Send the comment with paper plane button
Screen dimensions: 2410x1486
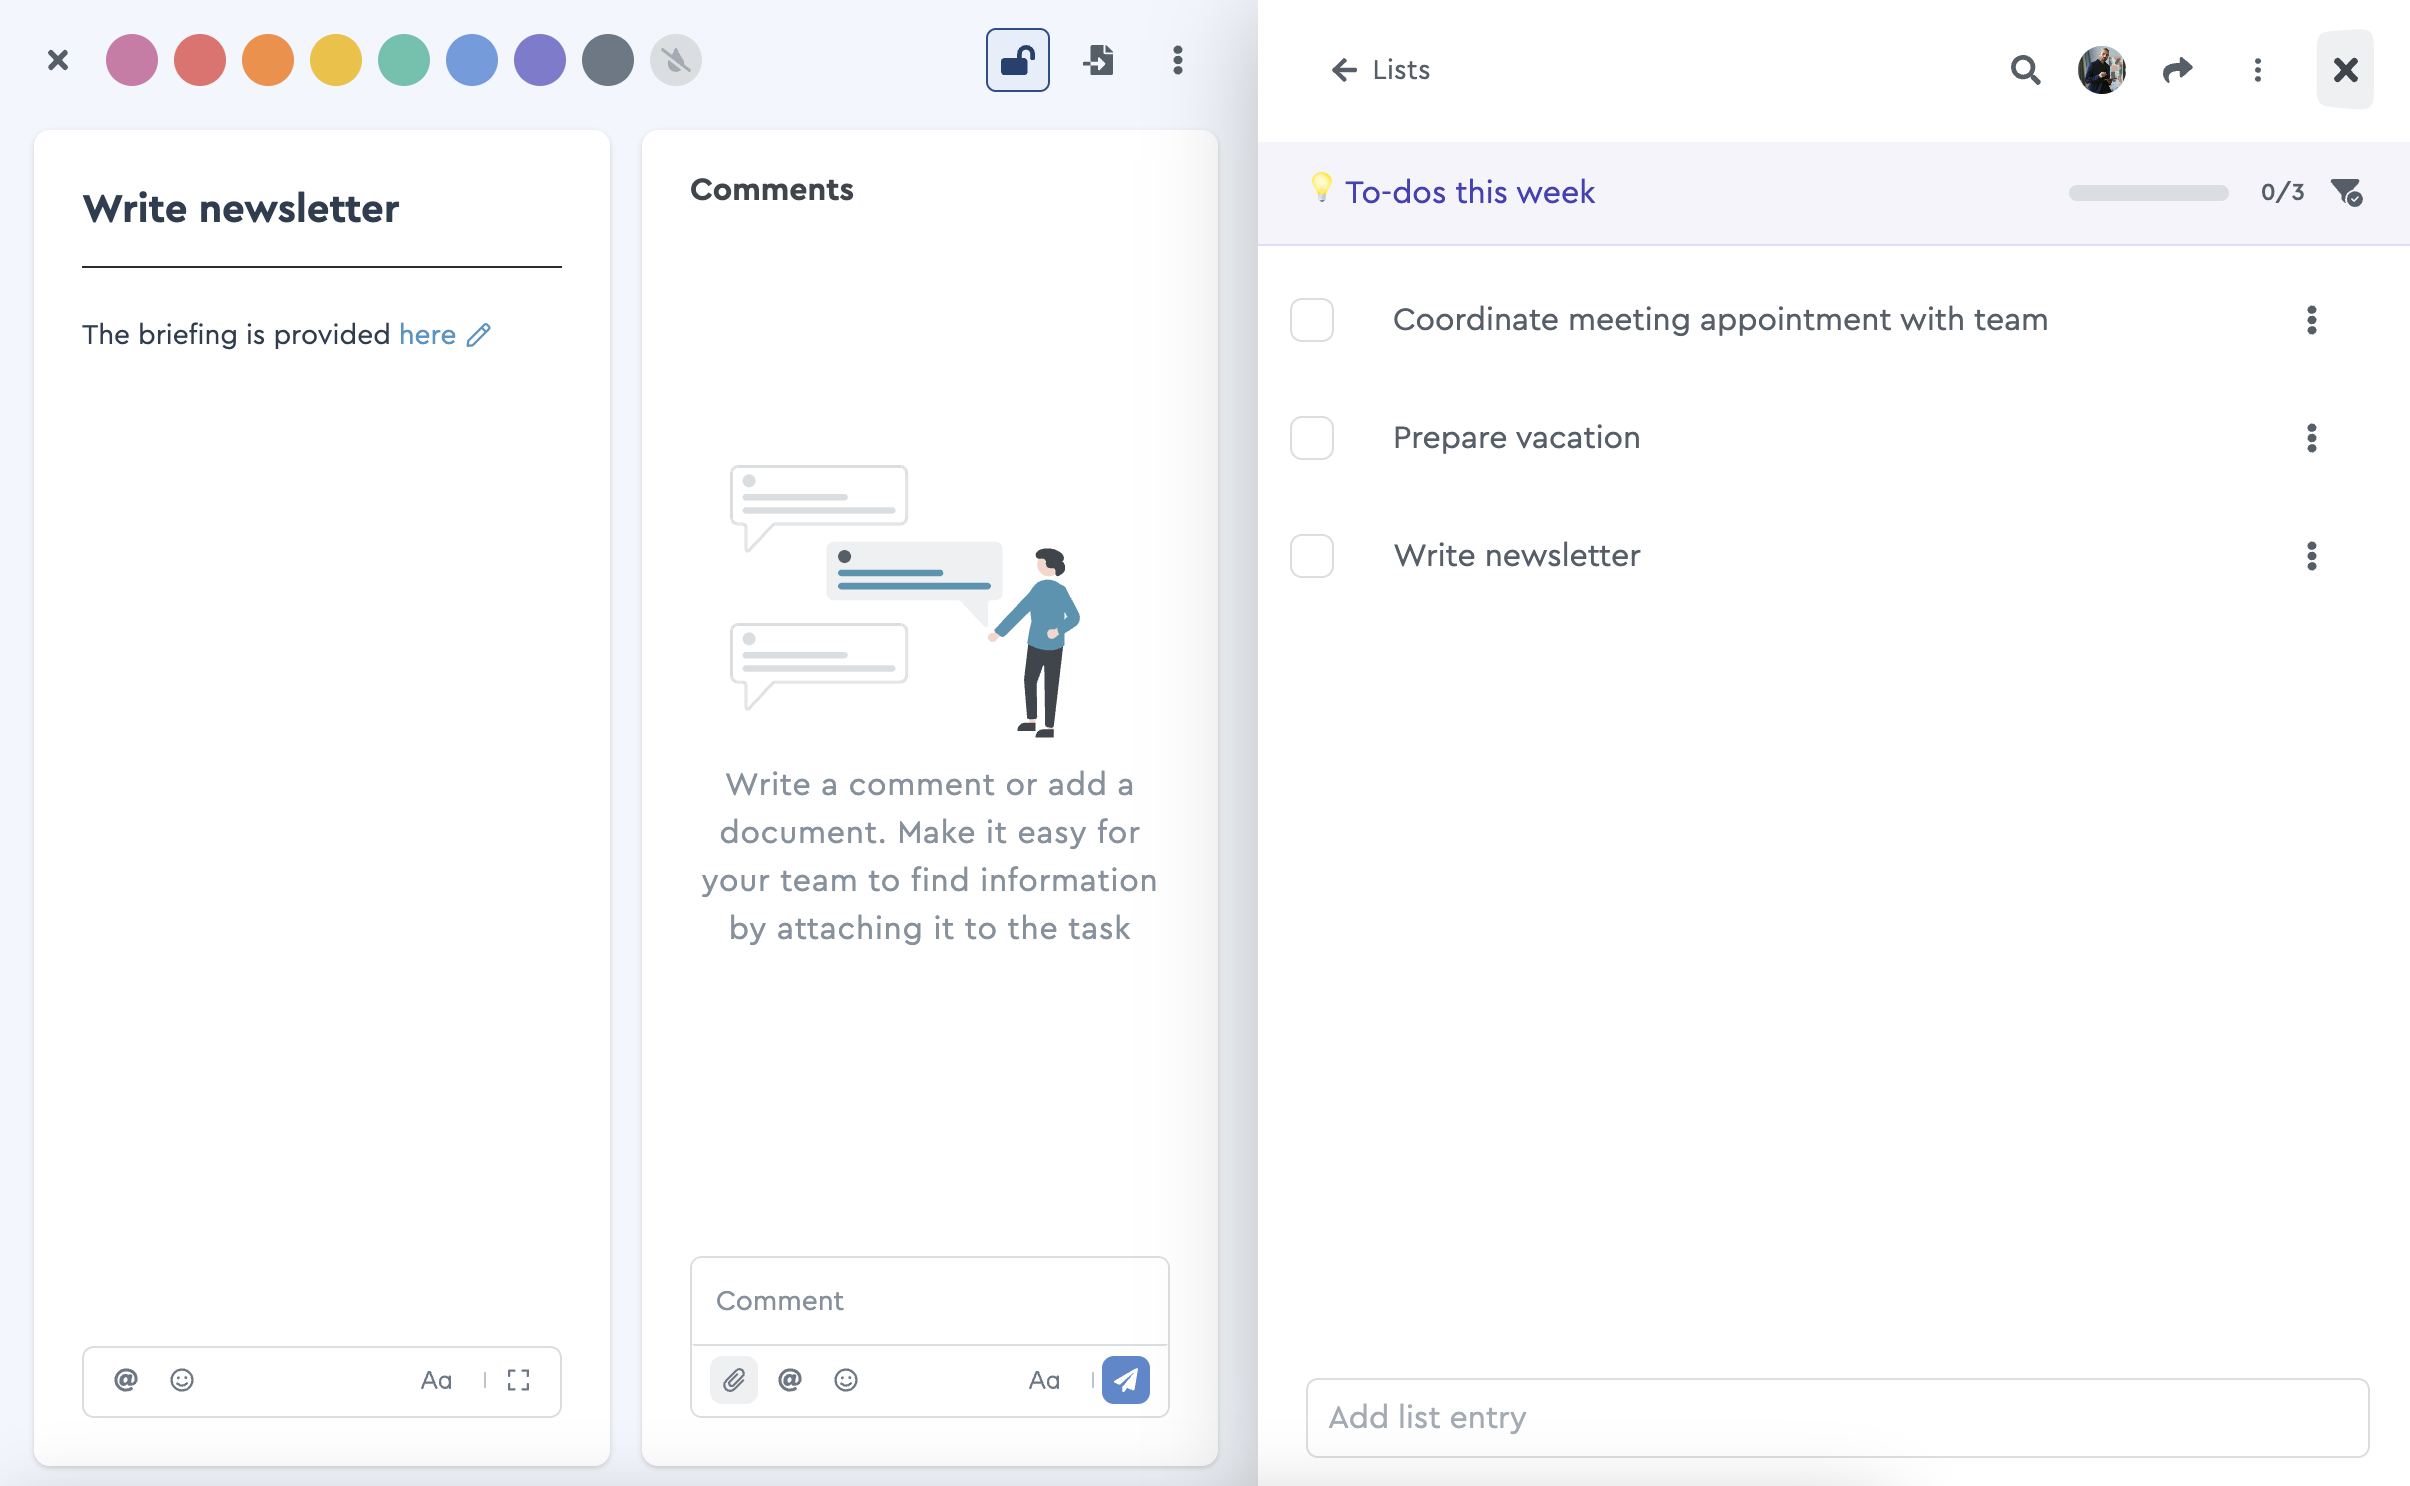(x=1126, y=1380)
